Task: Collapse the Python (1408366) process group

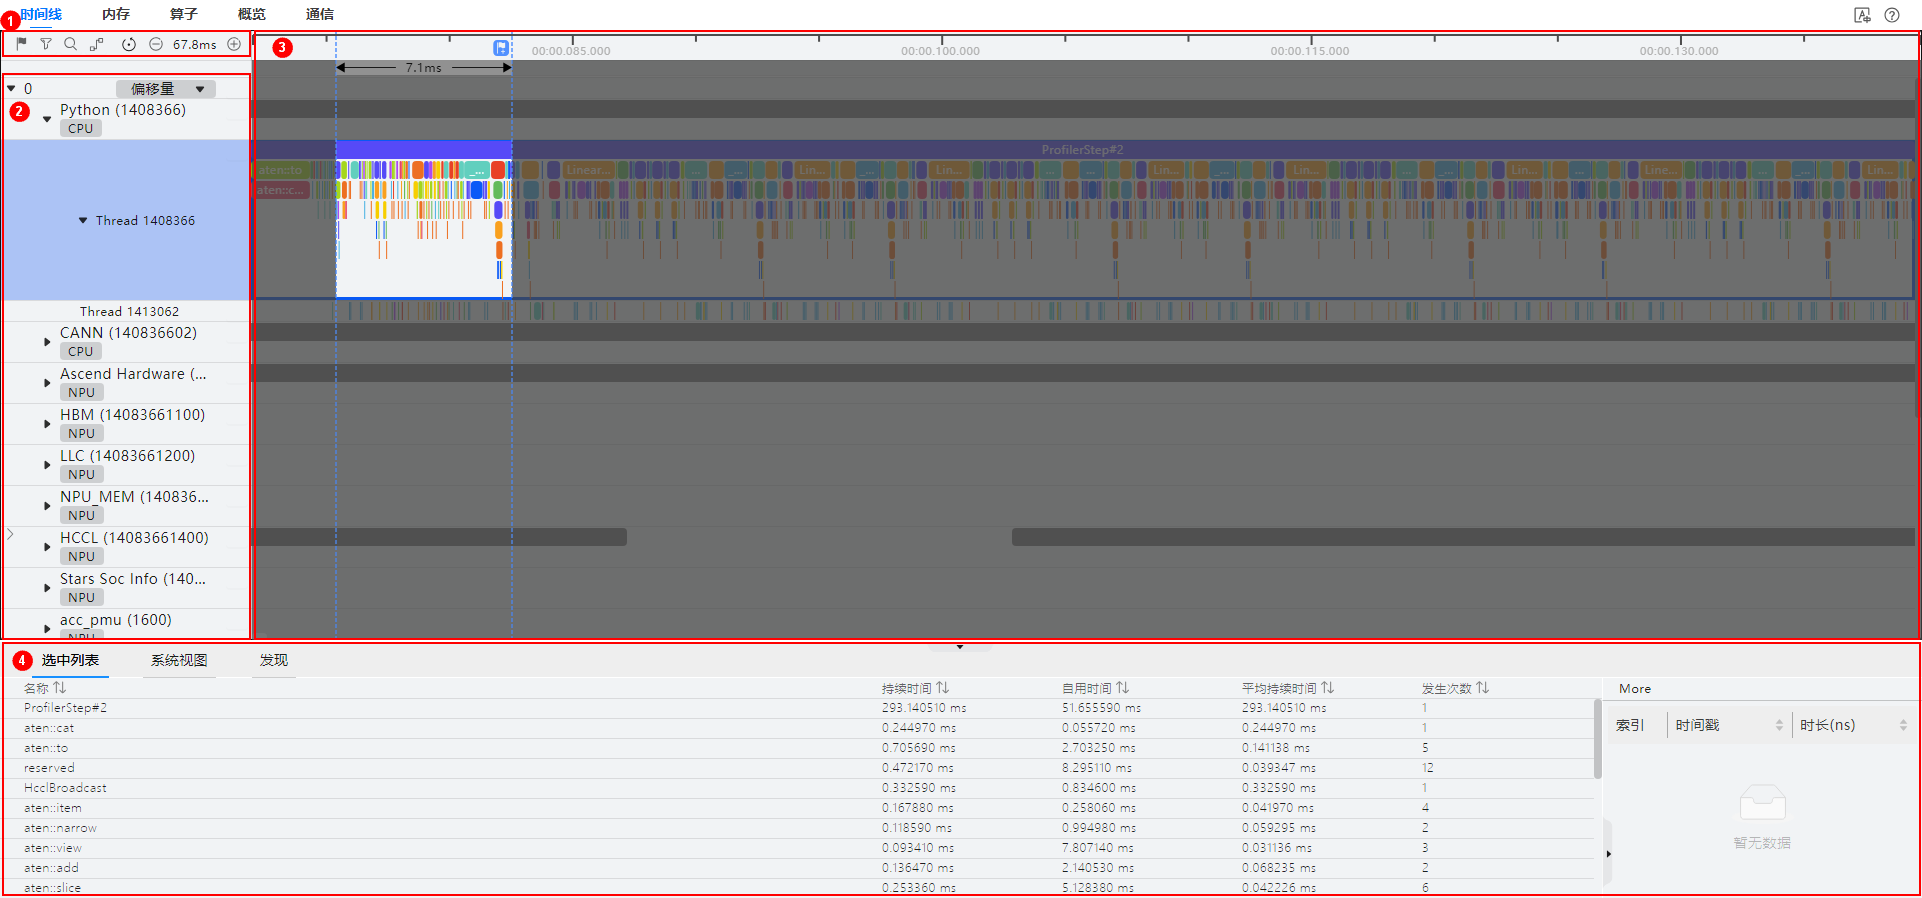Action: coord(47,119)
